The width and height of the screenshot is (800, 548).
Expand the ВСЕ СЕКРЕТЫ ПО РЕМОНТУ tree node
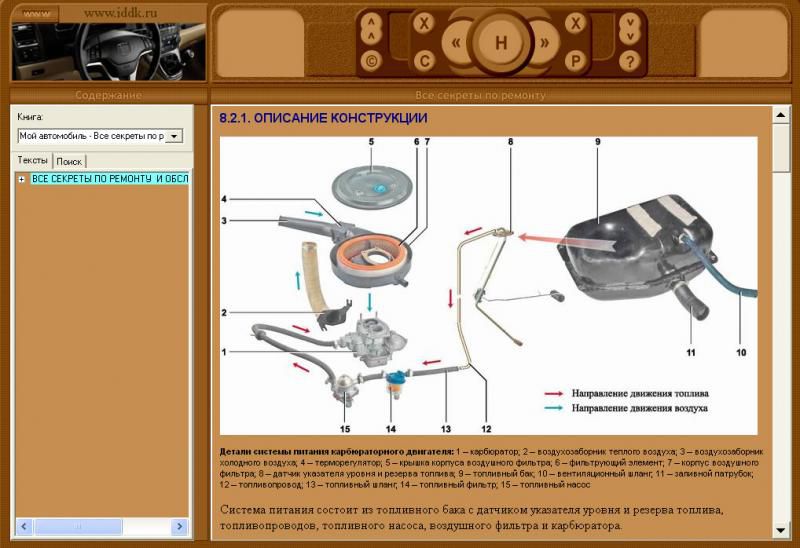[22, 179]
